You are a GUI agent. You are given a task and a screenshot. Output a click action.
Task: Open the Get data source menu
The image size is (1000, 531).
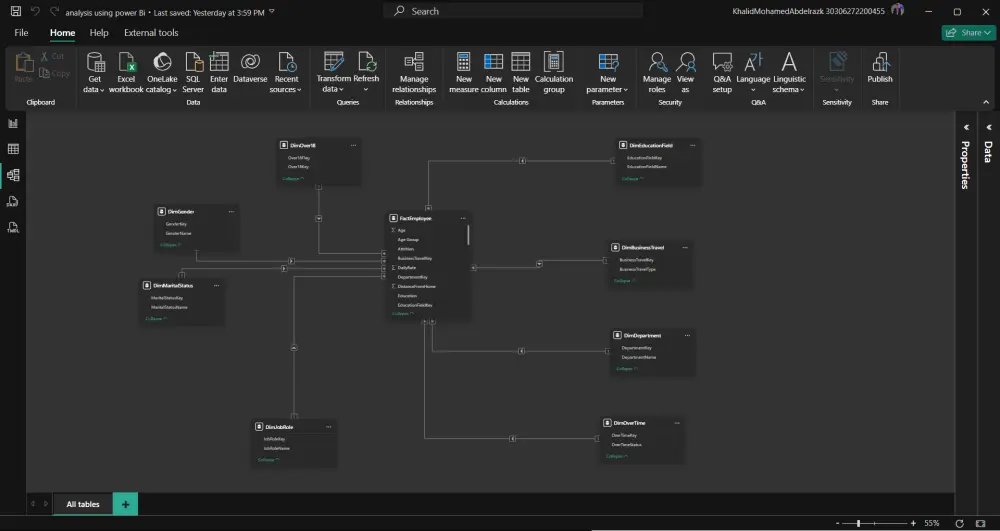[x=94, y=73]
